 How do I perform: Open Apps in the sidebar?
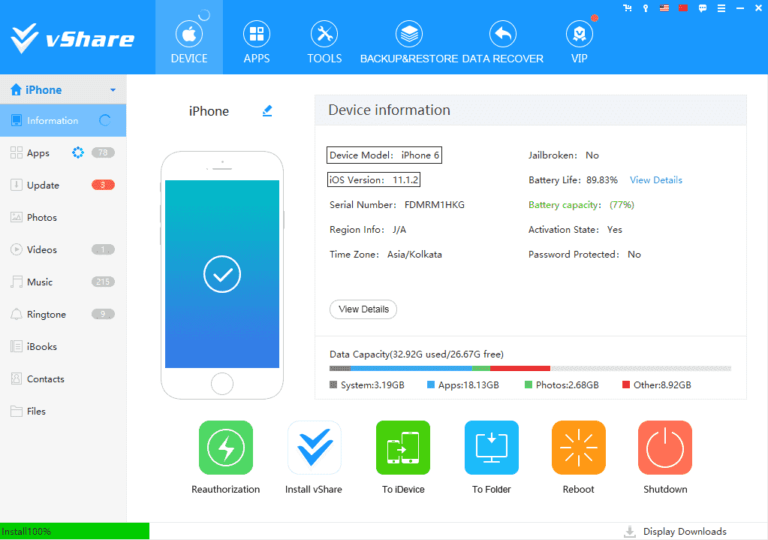(63, 153)
